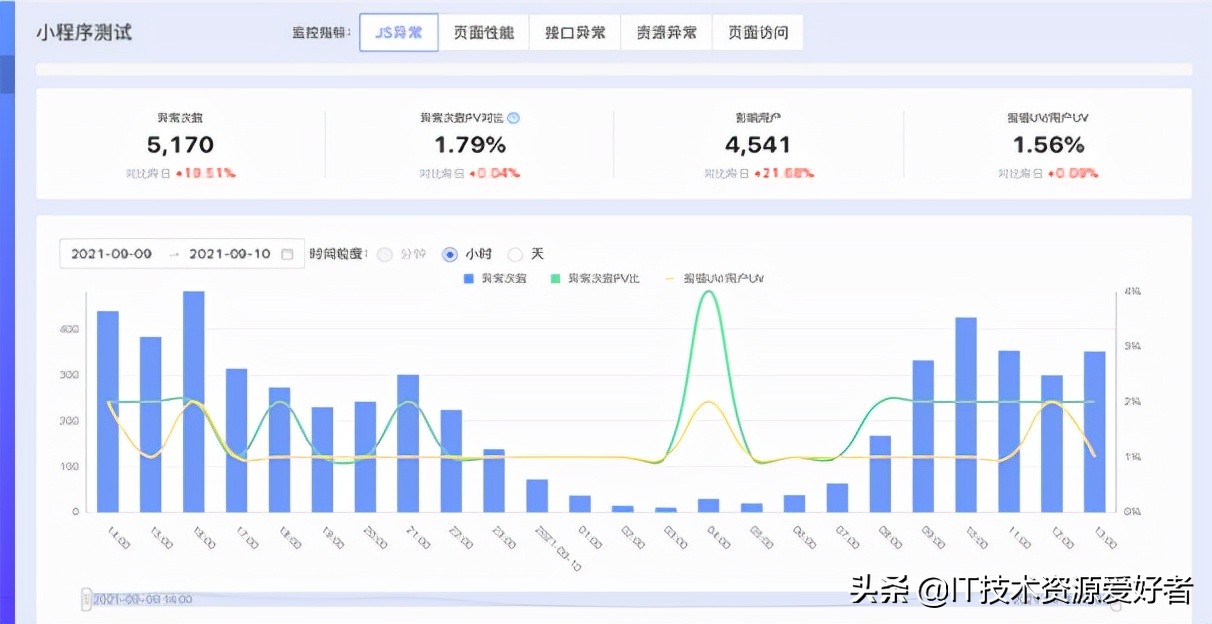1212x624 pixels.
Task: Click the 页面访问 monitoring button
Action: click(757, 31)
